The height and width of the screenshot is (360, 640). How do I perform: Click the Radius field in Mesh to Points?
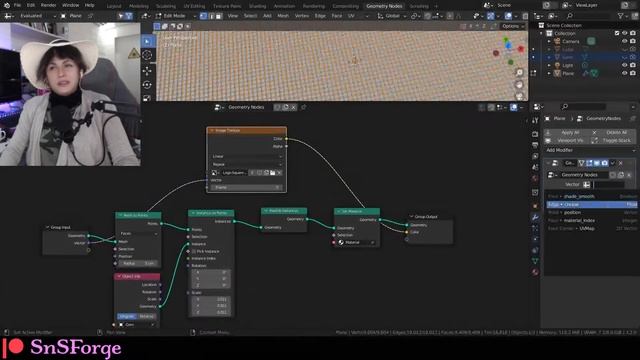[139, 264]
